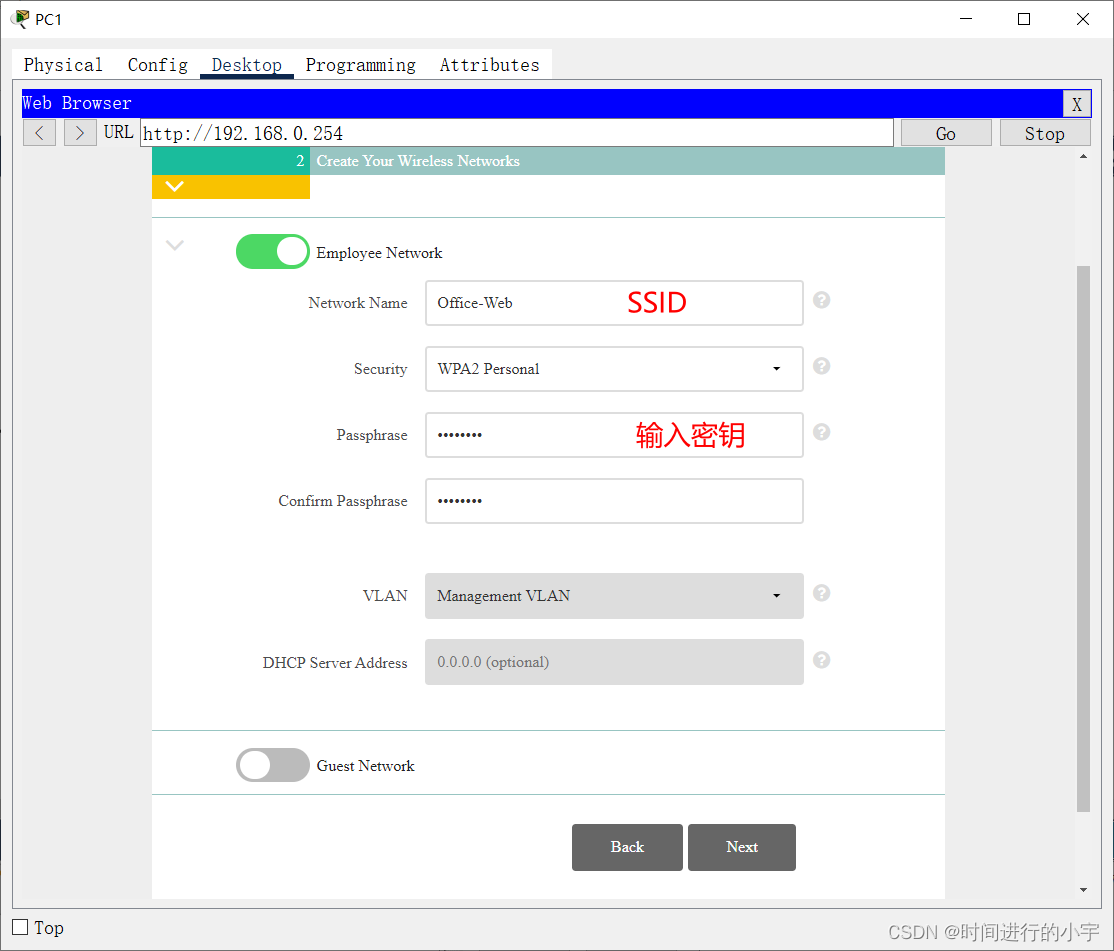The height and width of the screenshot is (951, 1114).
Task: Click the Create Your Wireless Networks step header
Action: coord(548,161)
